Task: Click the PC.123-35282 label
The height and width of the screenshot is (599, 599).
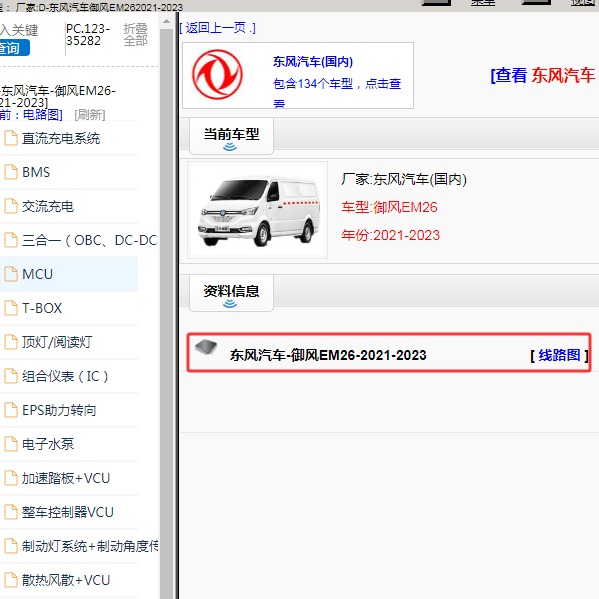Action: (88, 35)
